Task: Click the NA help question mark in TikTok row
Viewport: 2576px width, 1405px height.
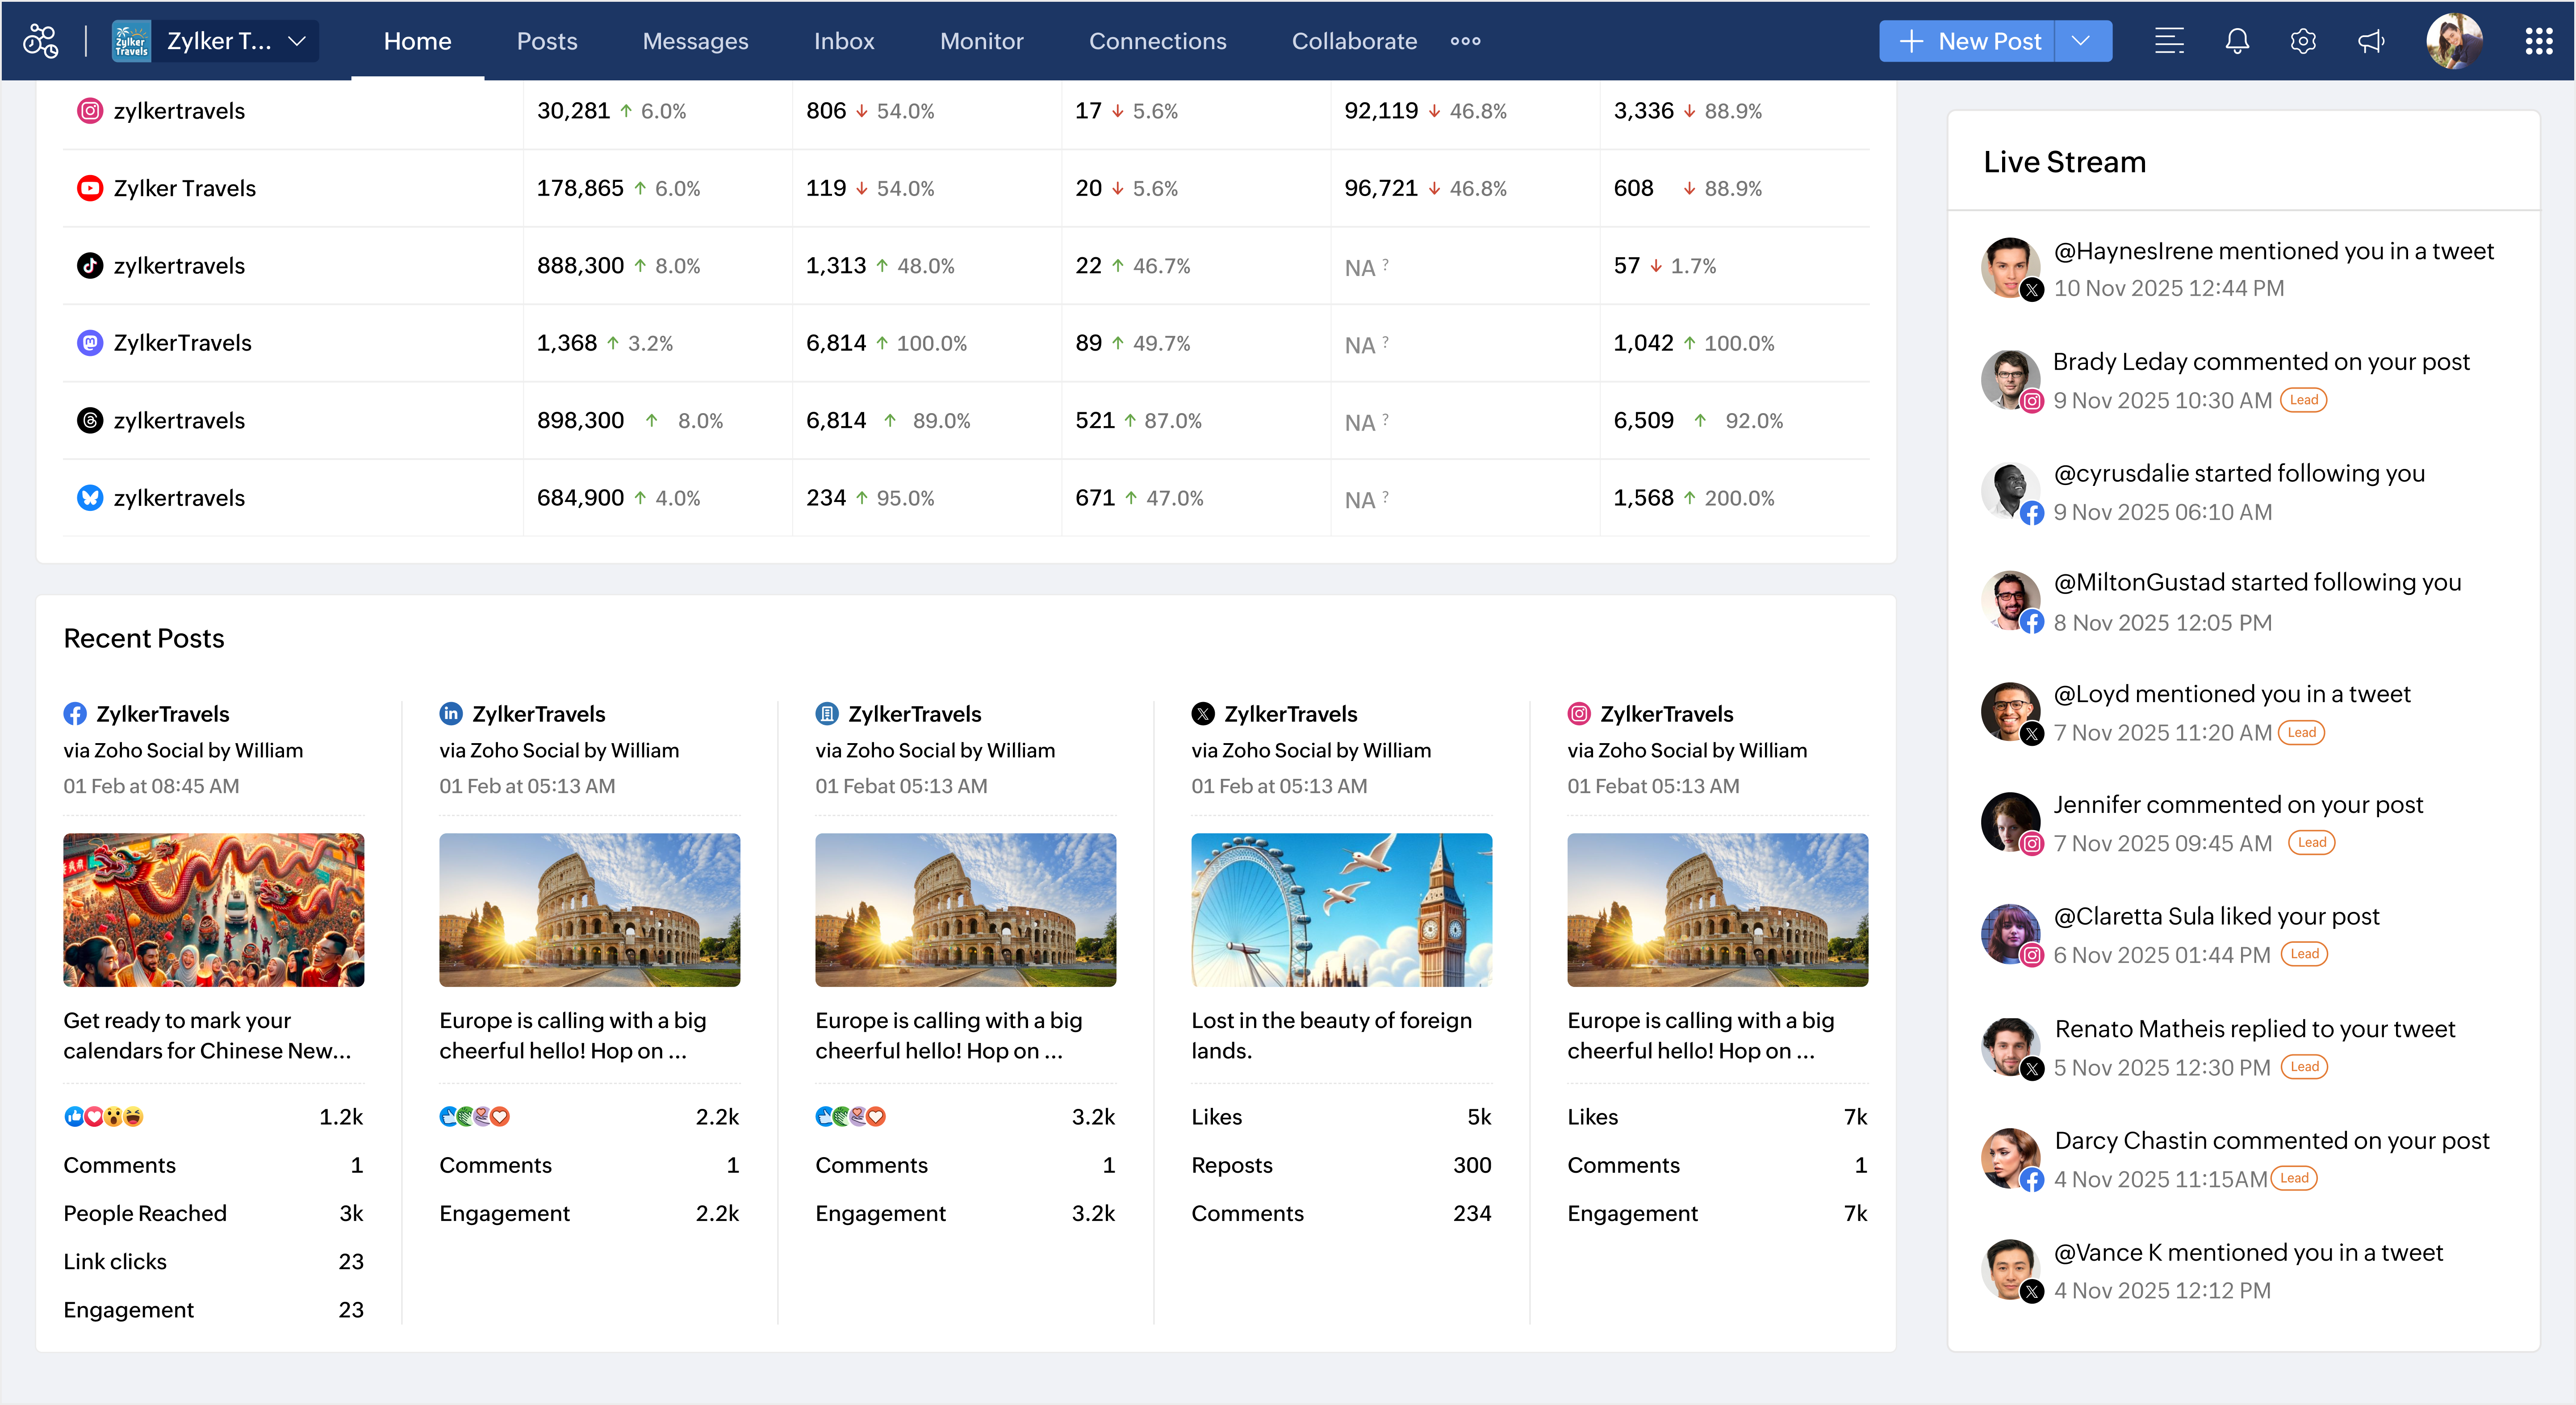Action: 1385,264
